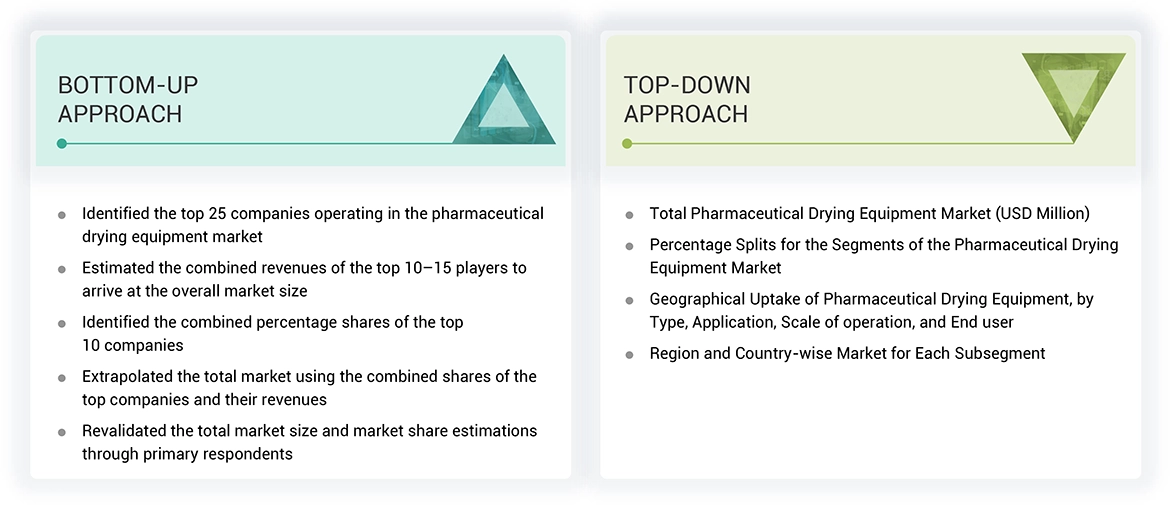The image size is (1170, 505).
Task: Click the green dot under Top-Down heading
Action: tap(627, 144)
